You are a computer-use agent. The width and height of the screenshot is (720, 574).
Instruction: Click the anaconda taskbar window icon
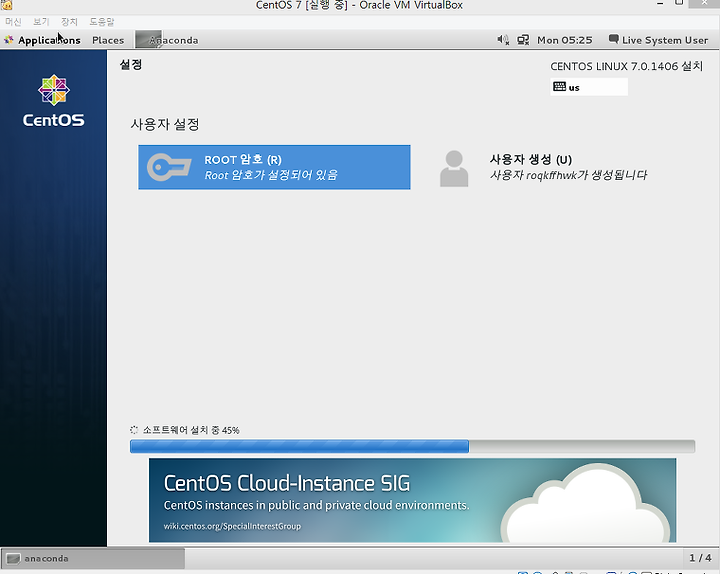coord(13,559)
